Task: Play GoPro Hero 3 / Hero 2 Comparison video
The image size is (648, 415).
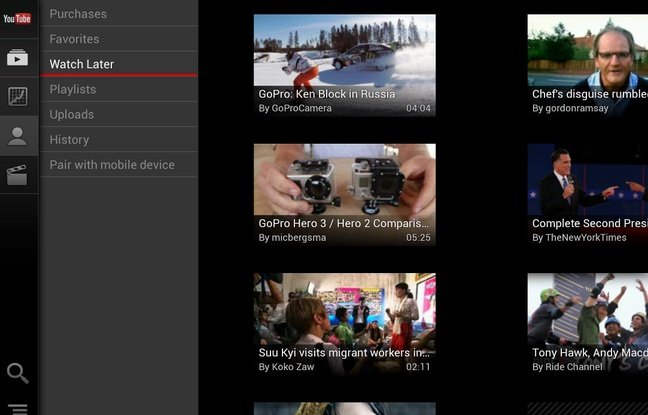Action: click(x=345, y=195)
